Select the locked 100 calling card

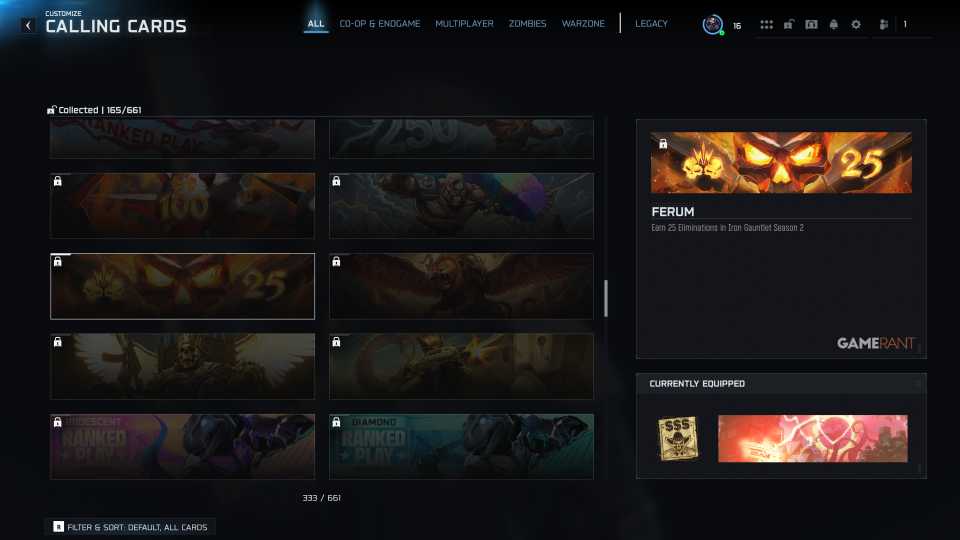pos(182,206)
